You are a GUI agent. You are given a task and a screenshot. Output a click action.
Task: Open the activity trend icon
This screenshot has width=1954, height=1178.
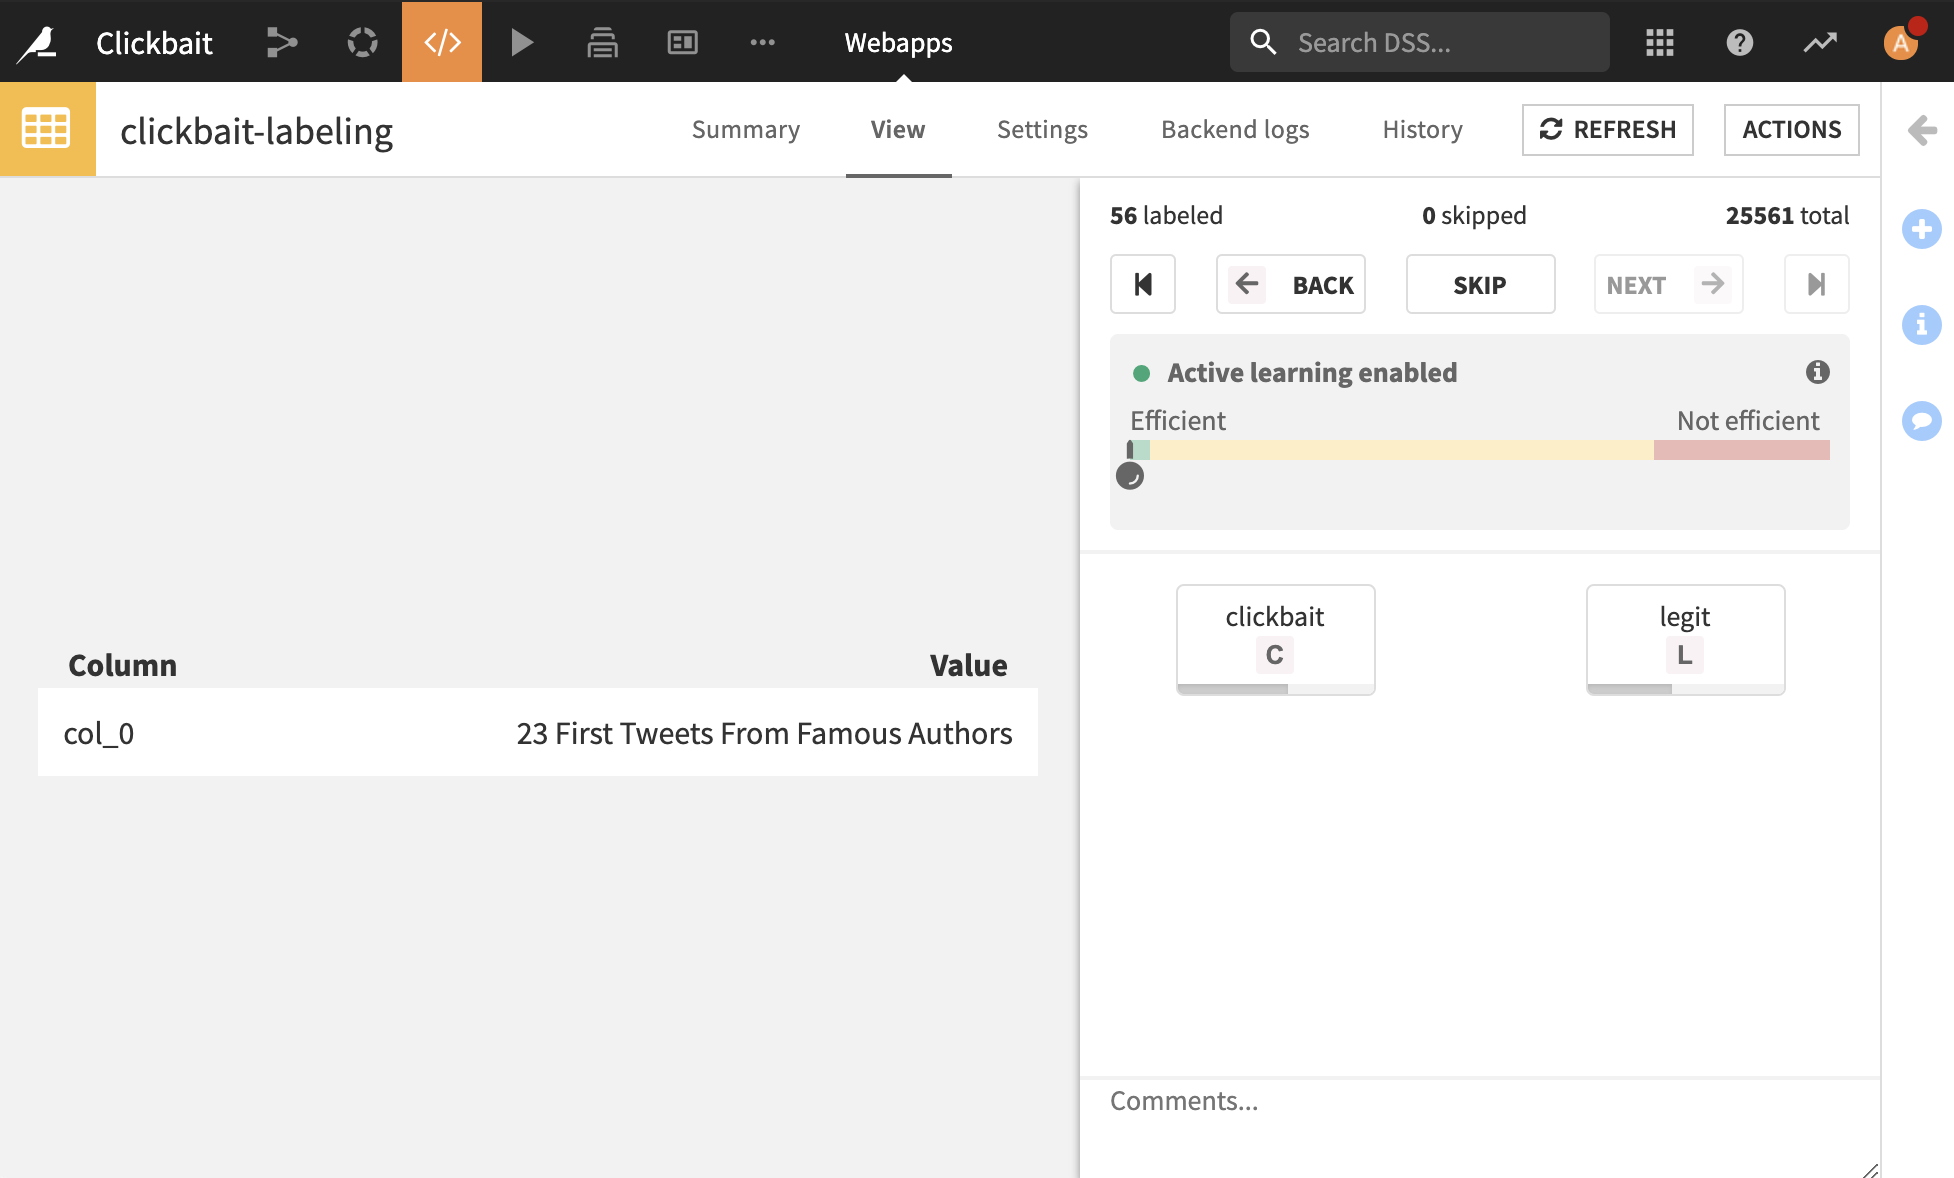[1819, 42]
